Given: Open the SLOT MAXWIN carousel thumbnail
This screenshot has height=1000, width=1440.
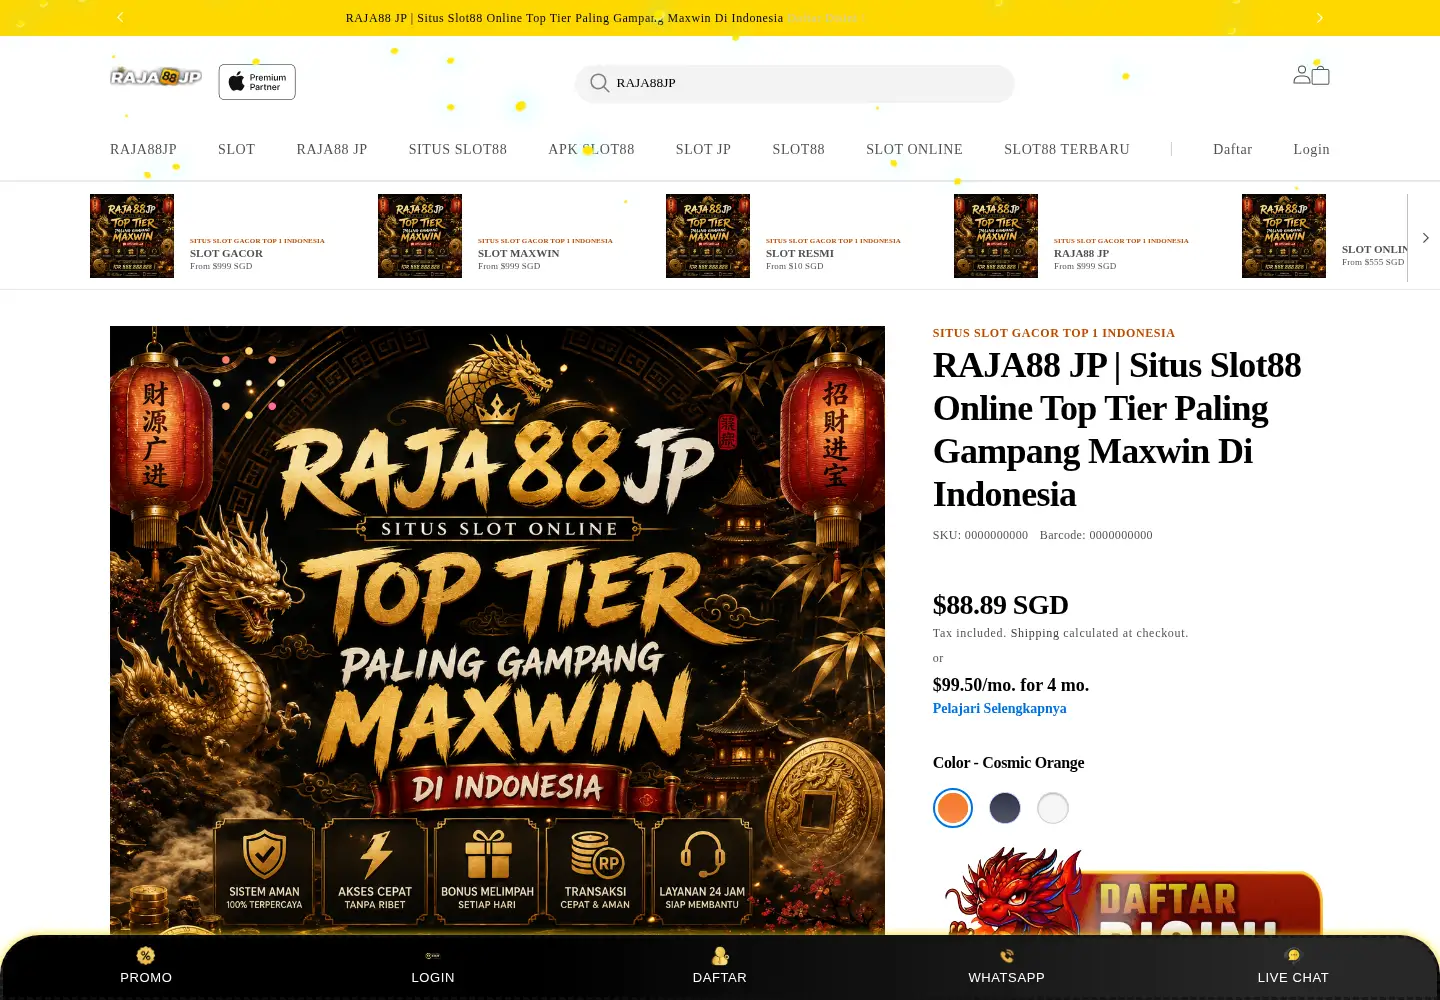Looking at the screenshot, I should pyautogui.click(x=420, y=236).
